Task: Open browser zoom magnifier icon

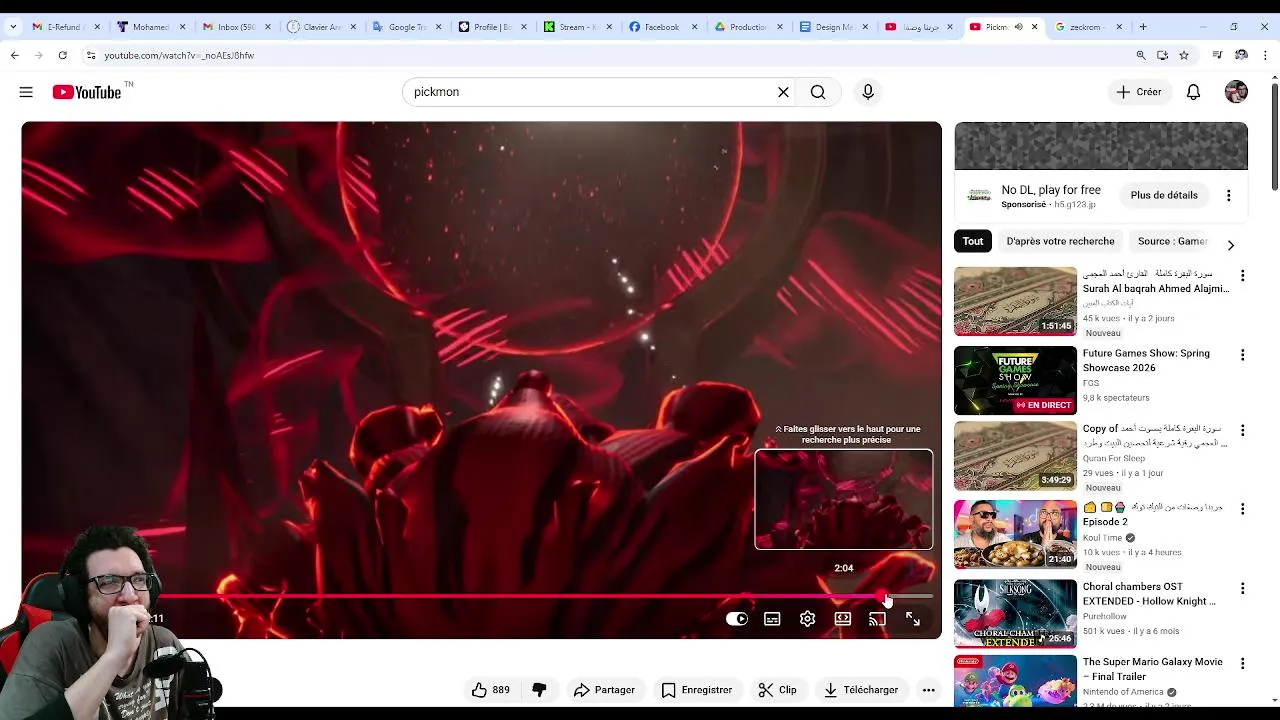Action: (x=1141, y=55)
